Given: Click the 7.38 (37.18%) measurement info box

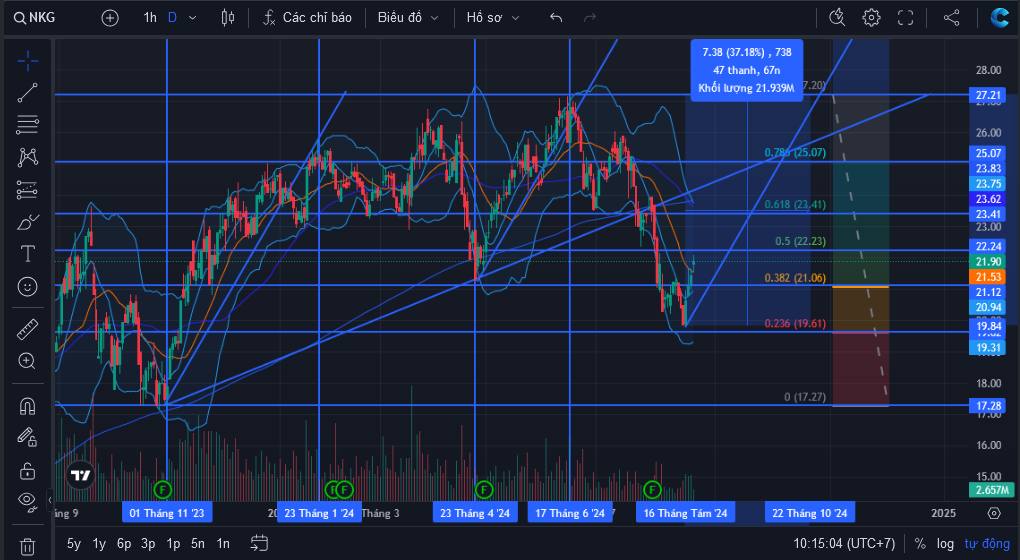Looking at the screenshot, I should [x=747, y=70].
